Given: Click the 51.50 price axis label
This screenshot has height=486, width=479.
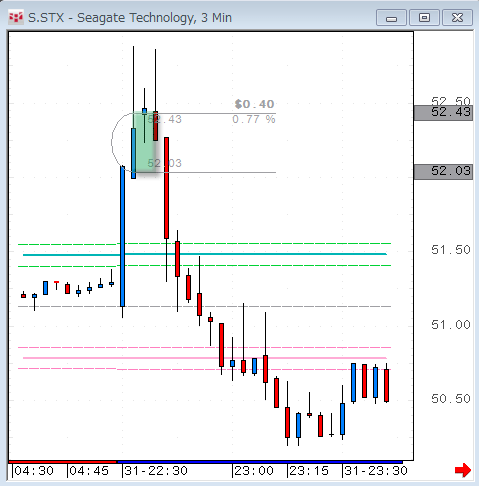Looking at the screenshot, I should point(451,250).
